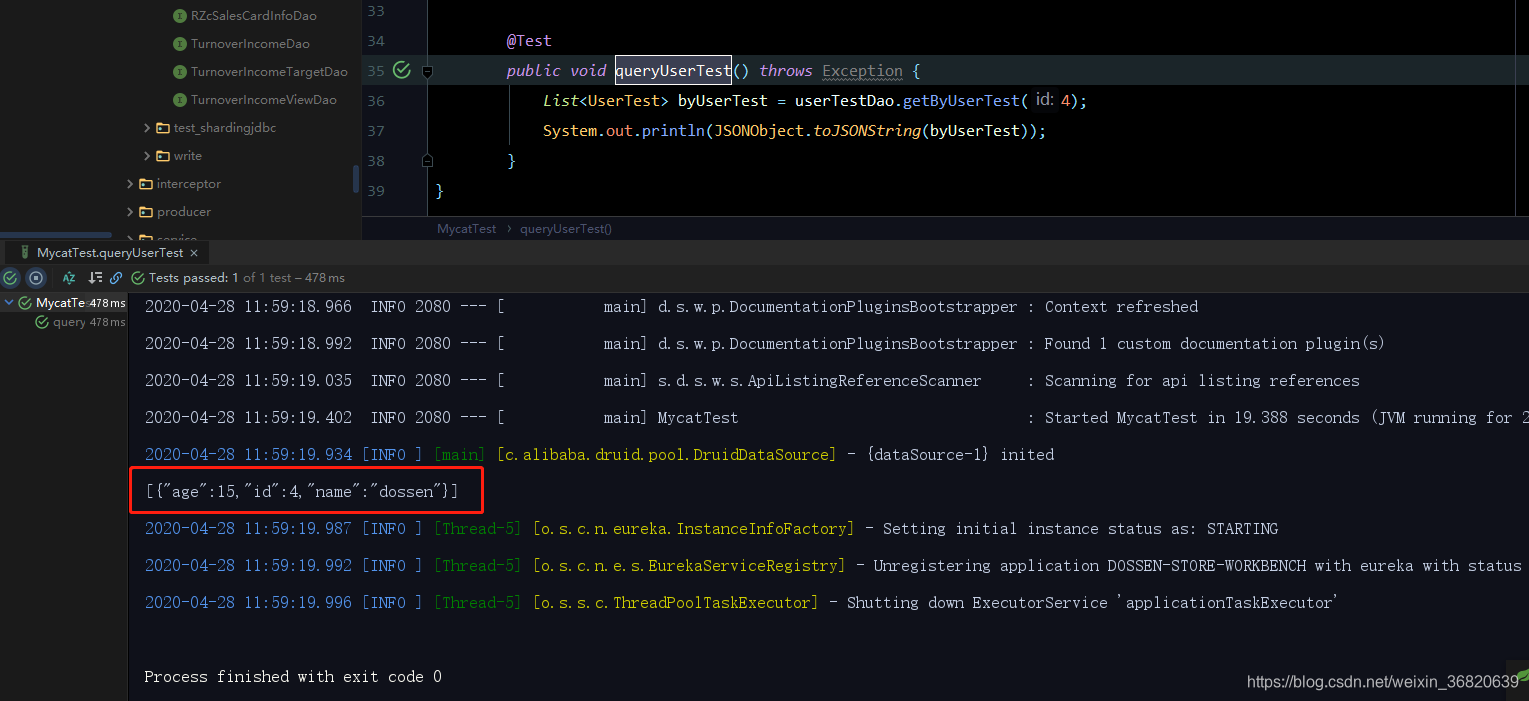Expand the producer folder
The width and height of the screenshot is (1529, 701).
[x=130, y=212]
